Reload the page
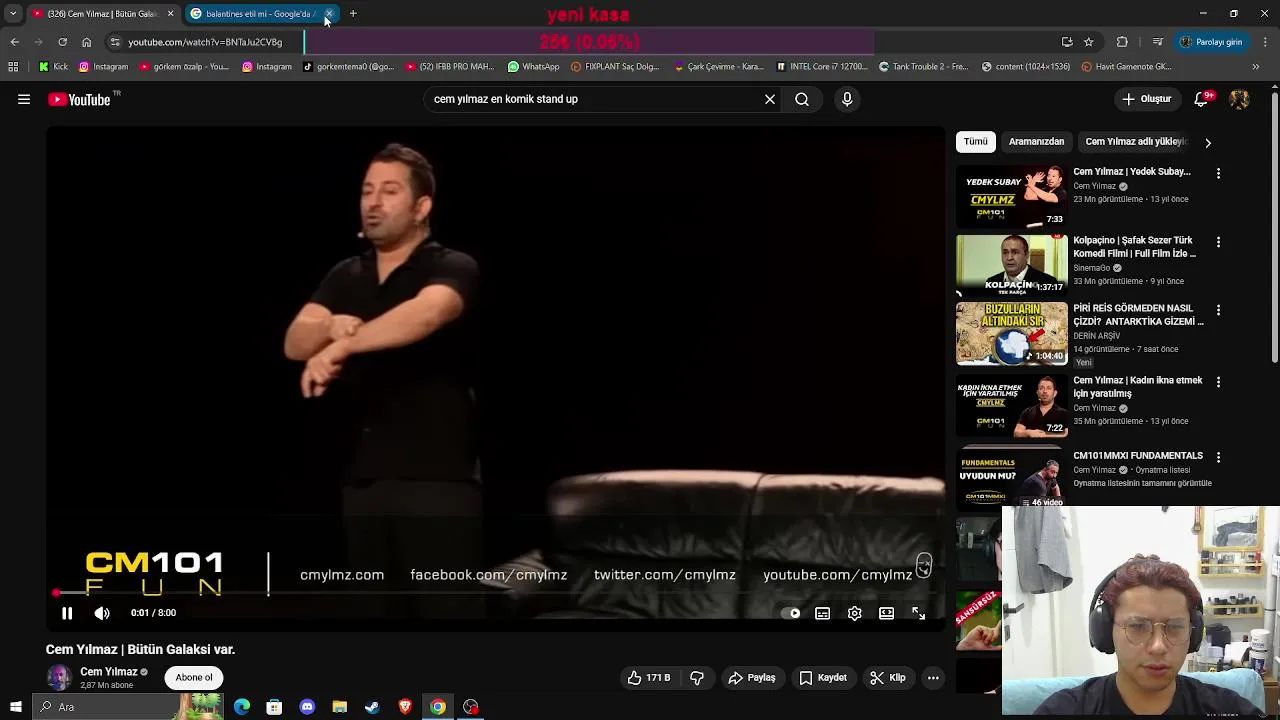Image resolution: width=1280 pixels, height=720 pixels. click(x=62, y=42)
